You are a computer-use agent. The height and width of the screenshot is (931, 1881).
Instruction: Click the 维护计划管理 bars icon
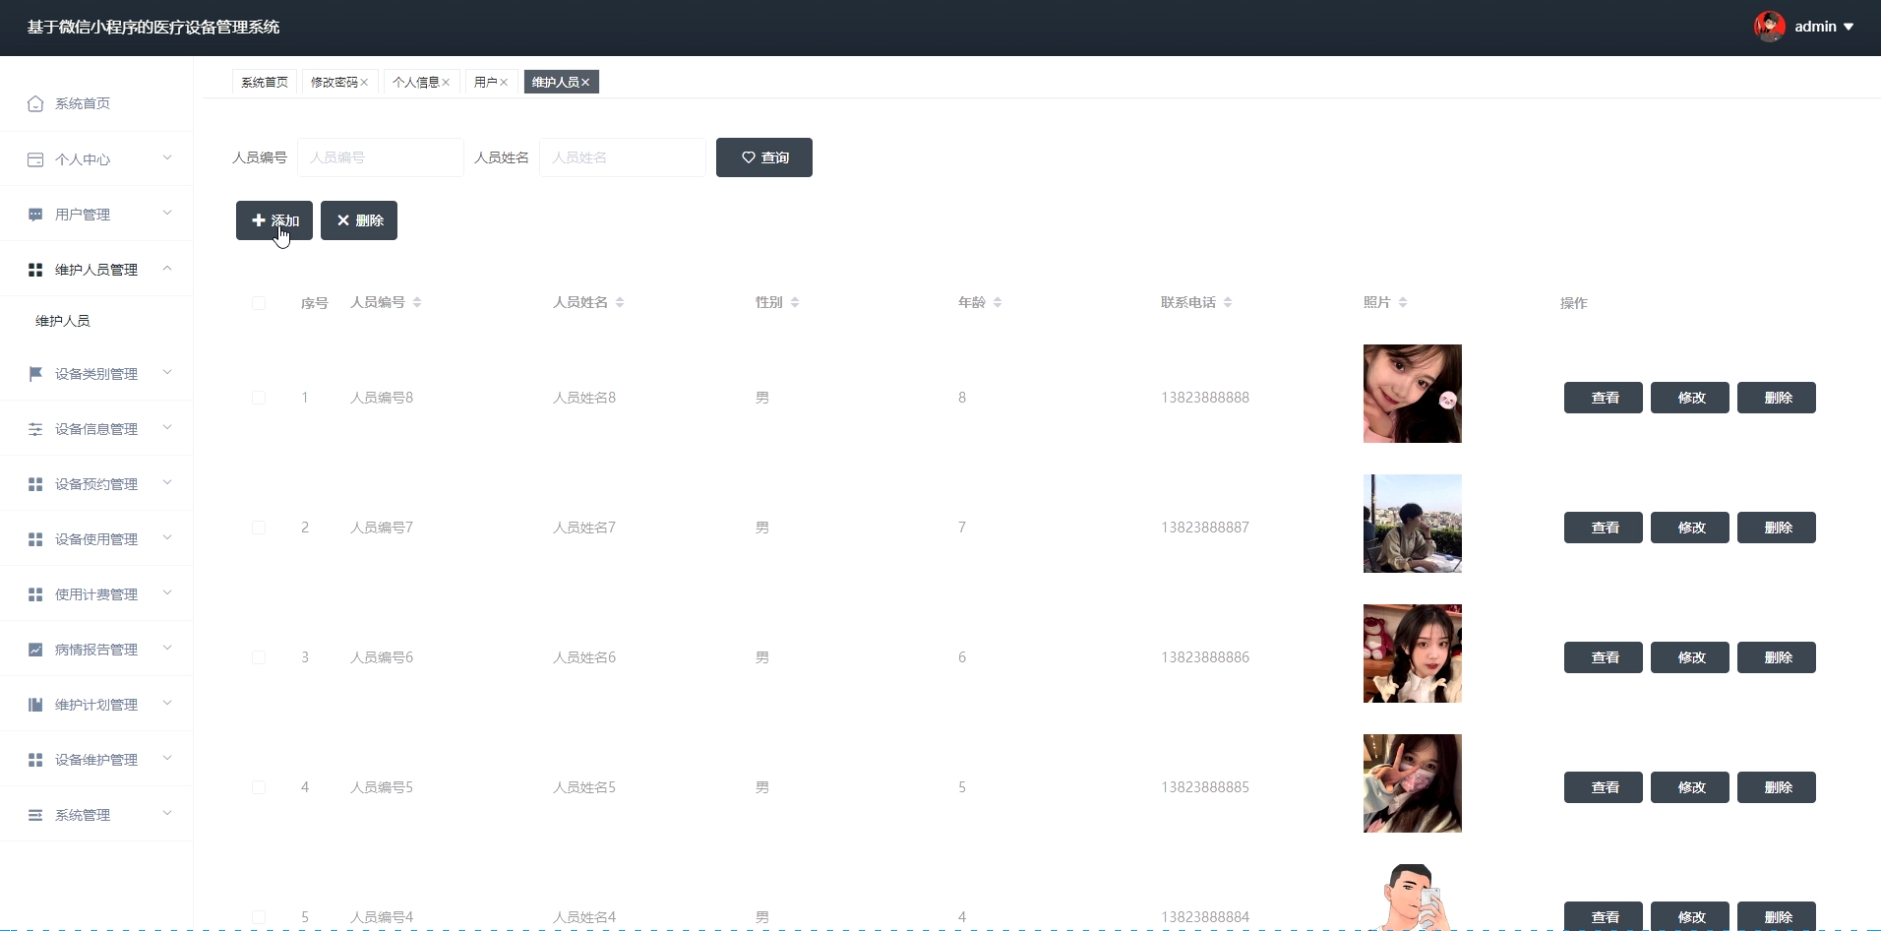click(x=36, y=705)
